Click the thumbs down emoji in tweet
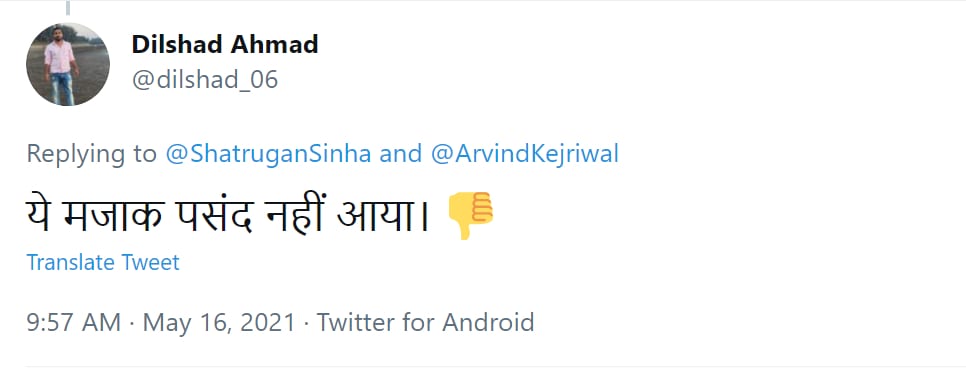 point(469,215)
